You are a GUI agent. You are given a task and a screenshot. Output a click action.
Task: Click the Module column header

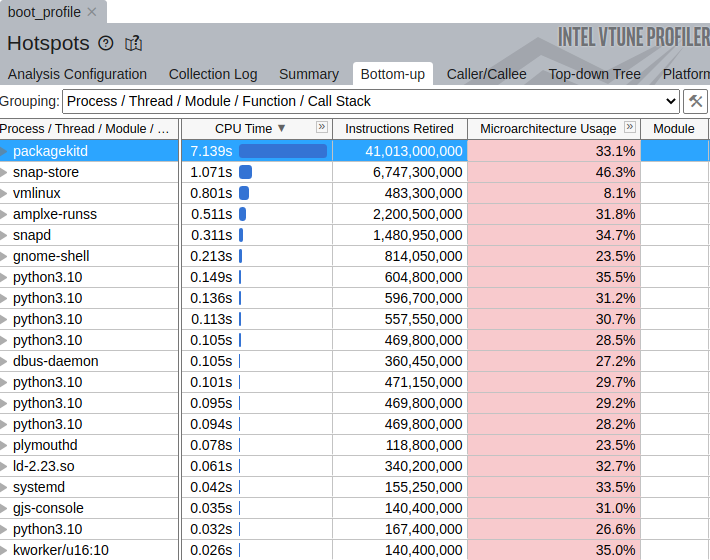point(674,129)
